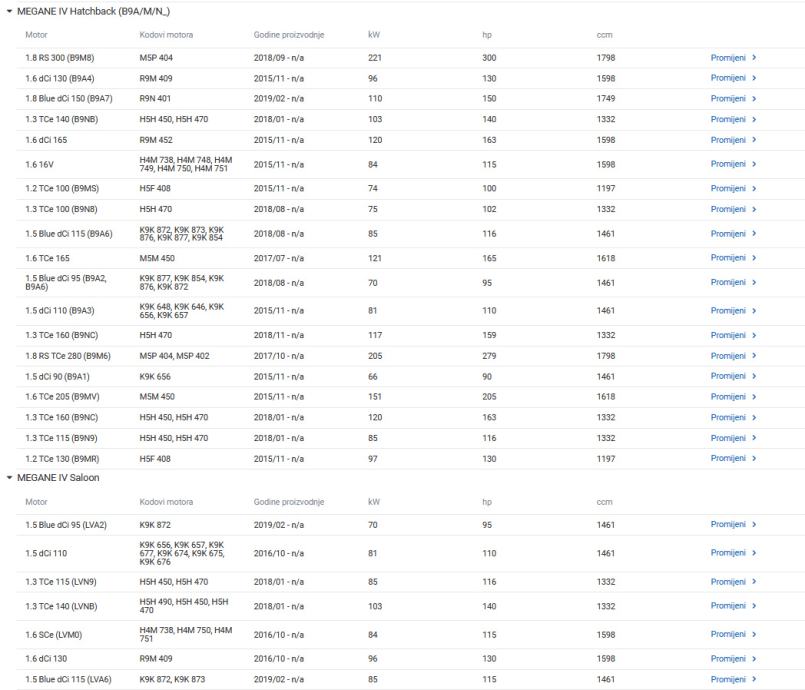Select the 221 kW value

(375, 58)
